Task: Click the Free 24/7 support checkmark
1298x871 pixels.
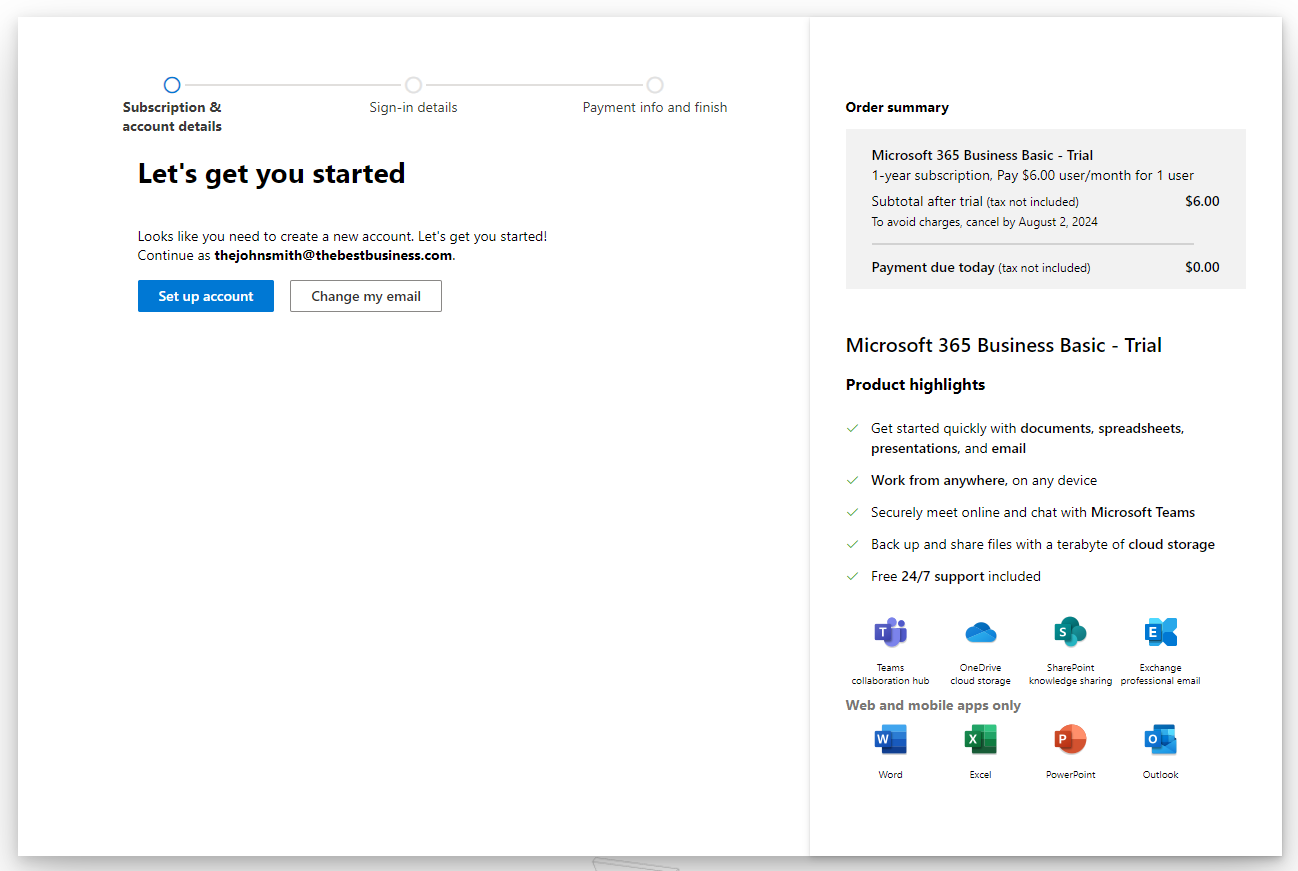Action: point(853,576)
